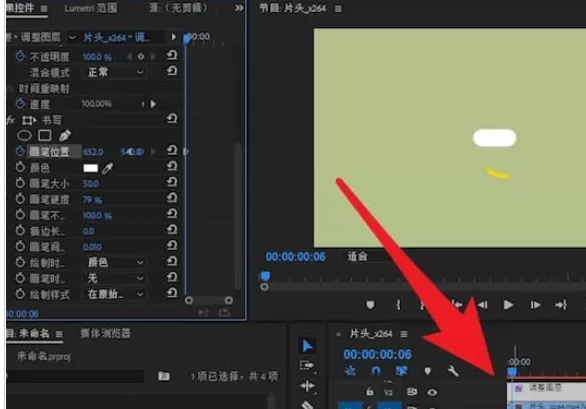The width and height of the screenshot is (586, 409).
Task: Choose the rectangle mask tool under 书写
Action: [44, 135]
